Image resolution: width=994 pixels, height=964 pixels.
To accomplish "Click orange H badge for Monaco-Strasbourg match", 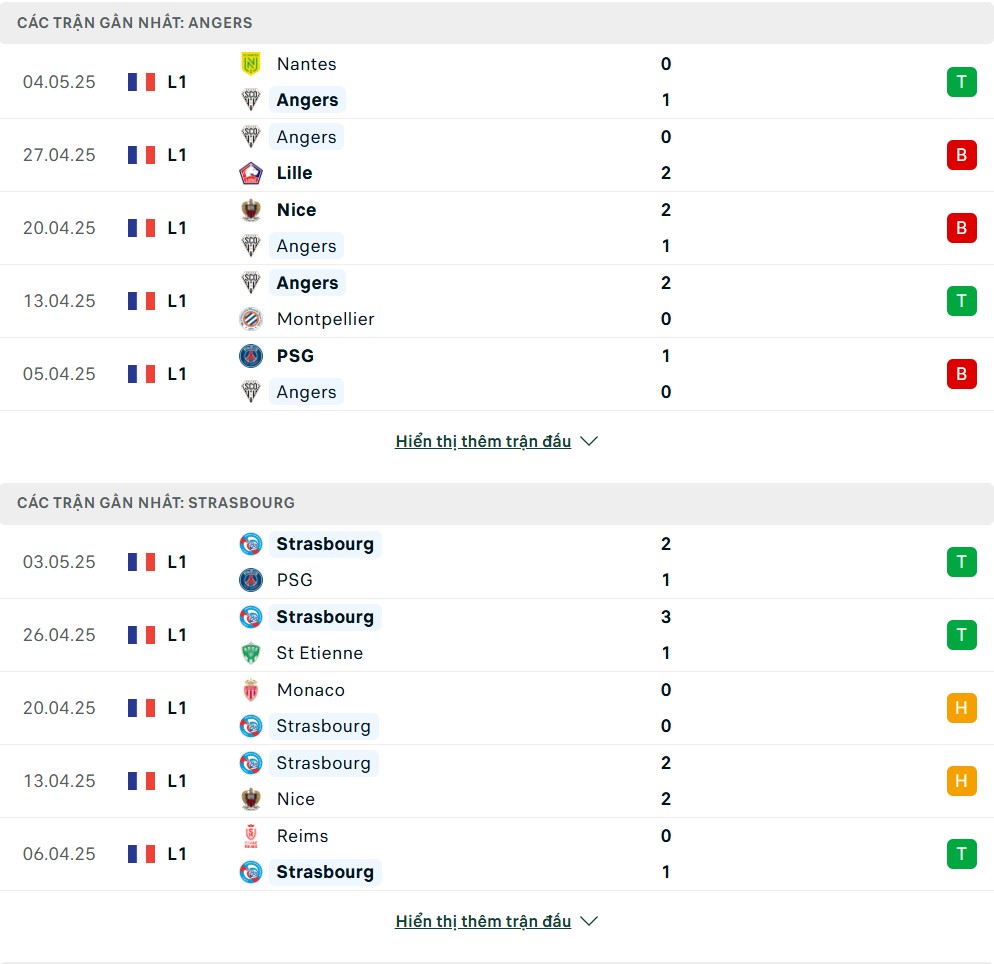I will (x=962, y=707).
